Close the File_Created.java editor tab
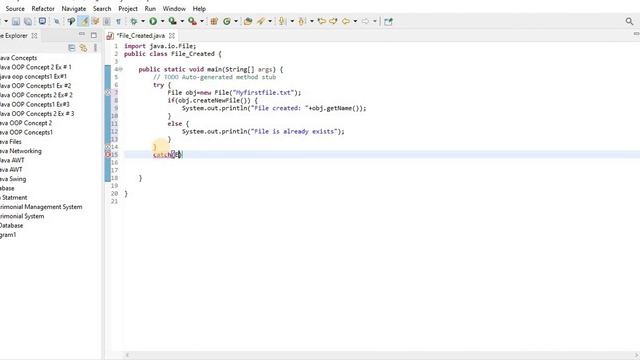Viewport: 640px width, 360px height. point(172,36)
